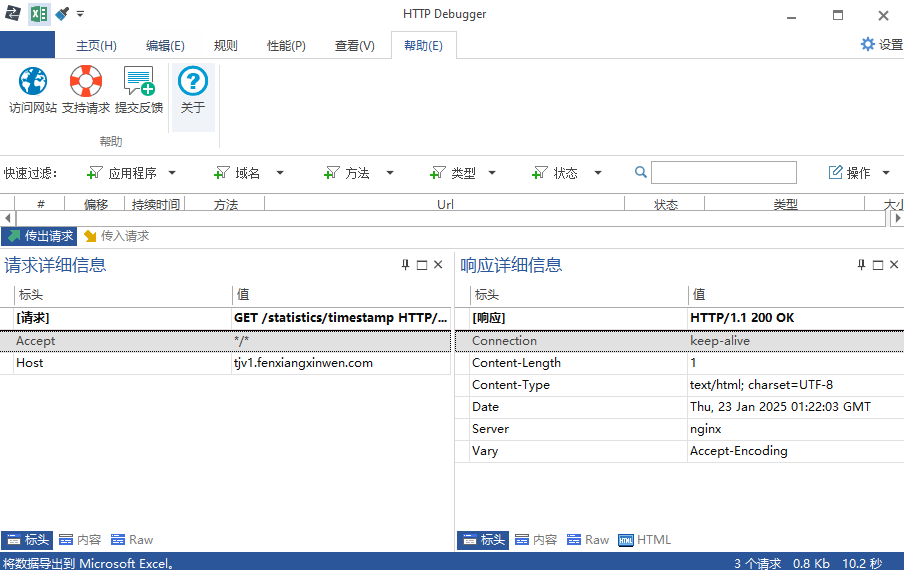The height and width of the screenshot is (570, 904).
Task: Select request panel Content (内容) tab
Action: [x=80, y=540]
